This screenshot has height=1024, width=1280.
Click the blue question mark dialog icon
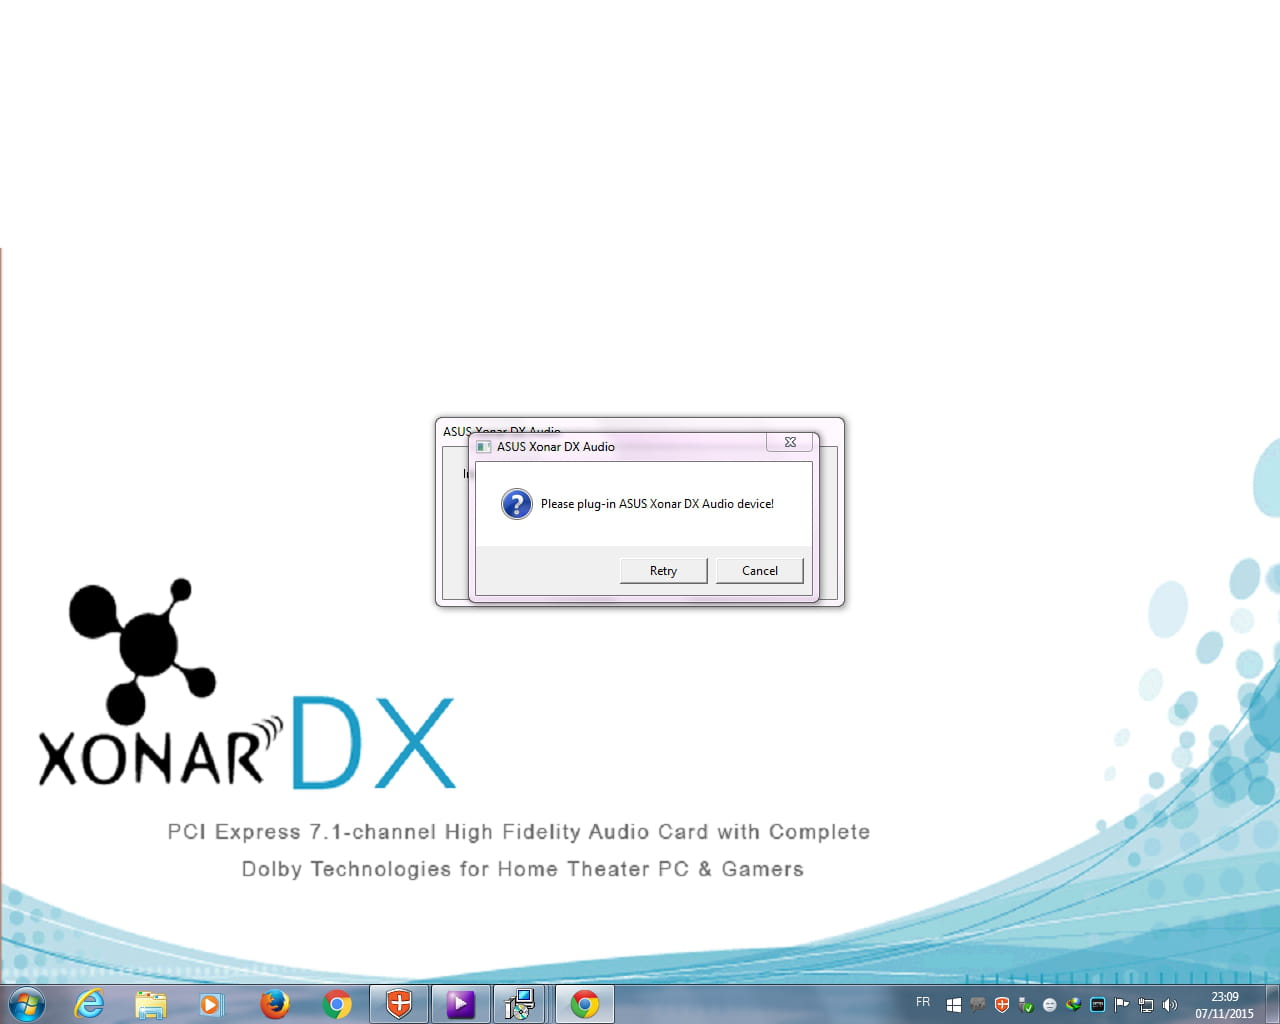(x=517, y=504)
